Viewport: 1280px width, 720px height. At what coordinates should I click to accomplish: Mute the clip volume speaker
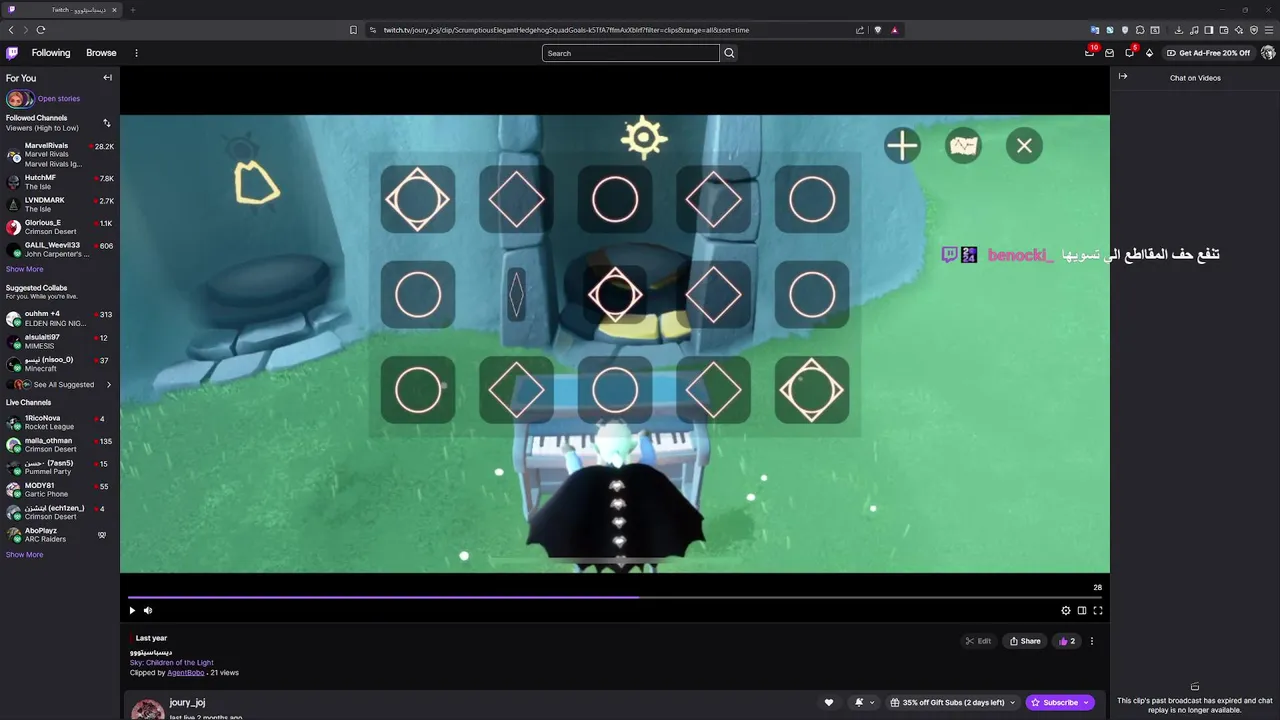tap(148, 610)
